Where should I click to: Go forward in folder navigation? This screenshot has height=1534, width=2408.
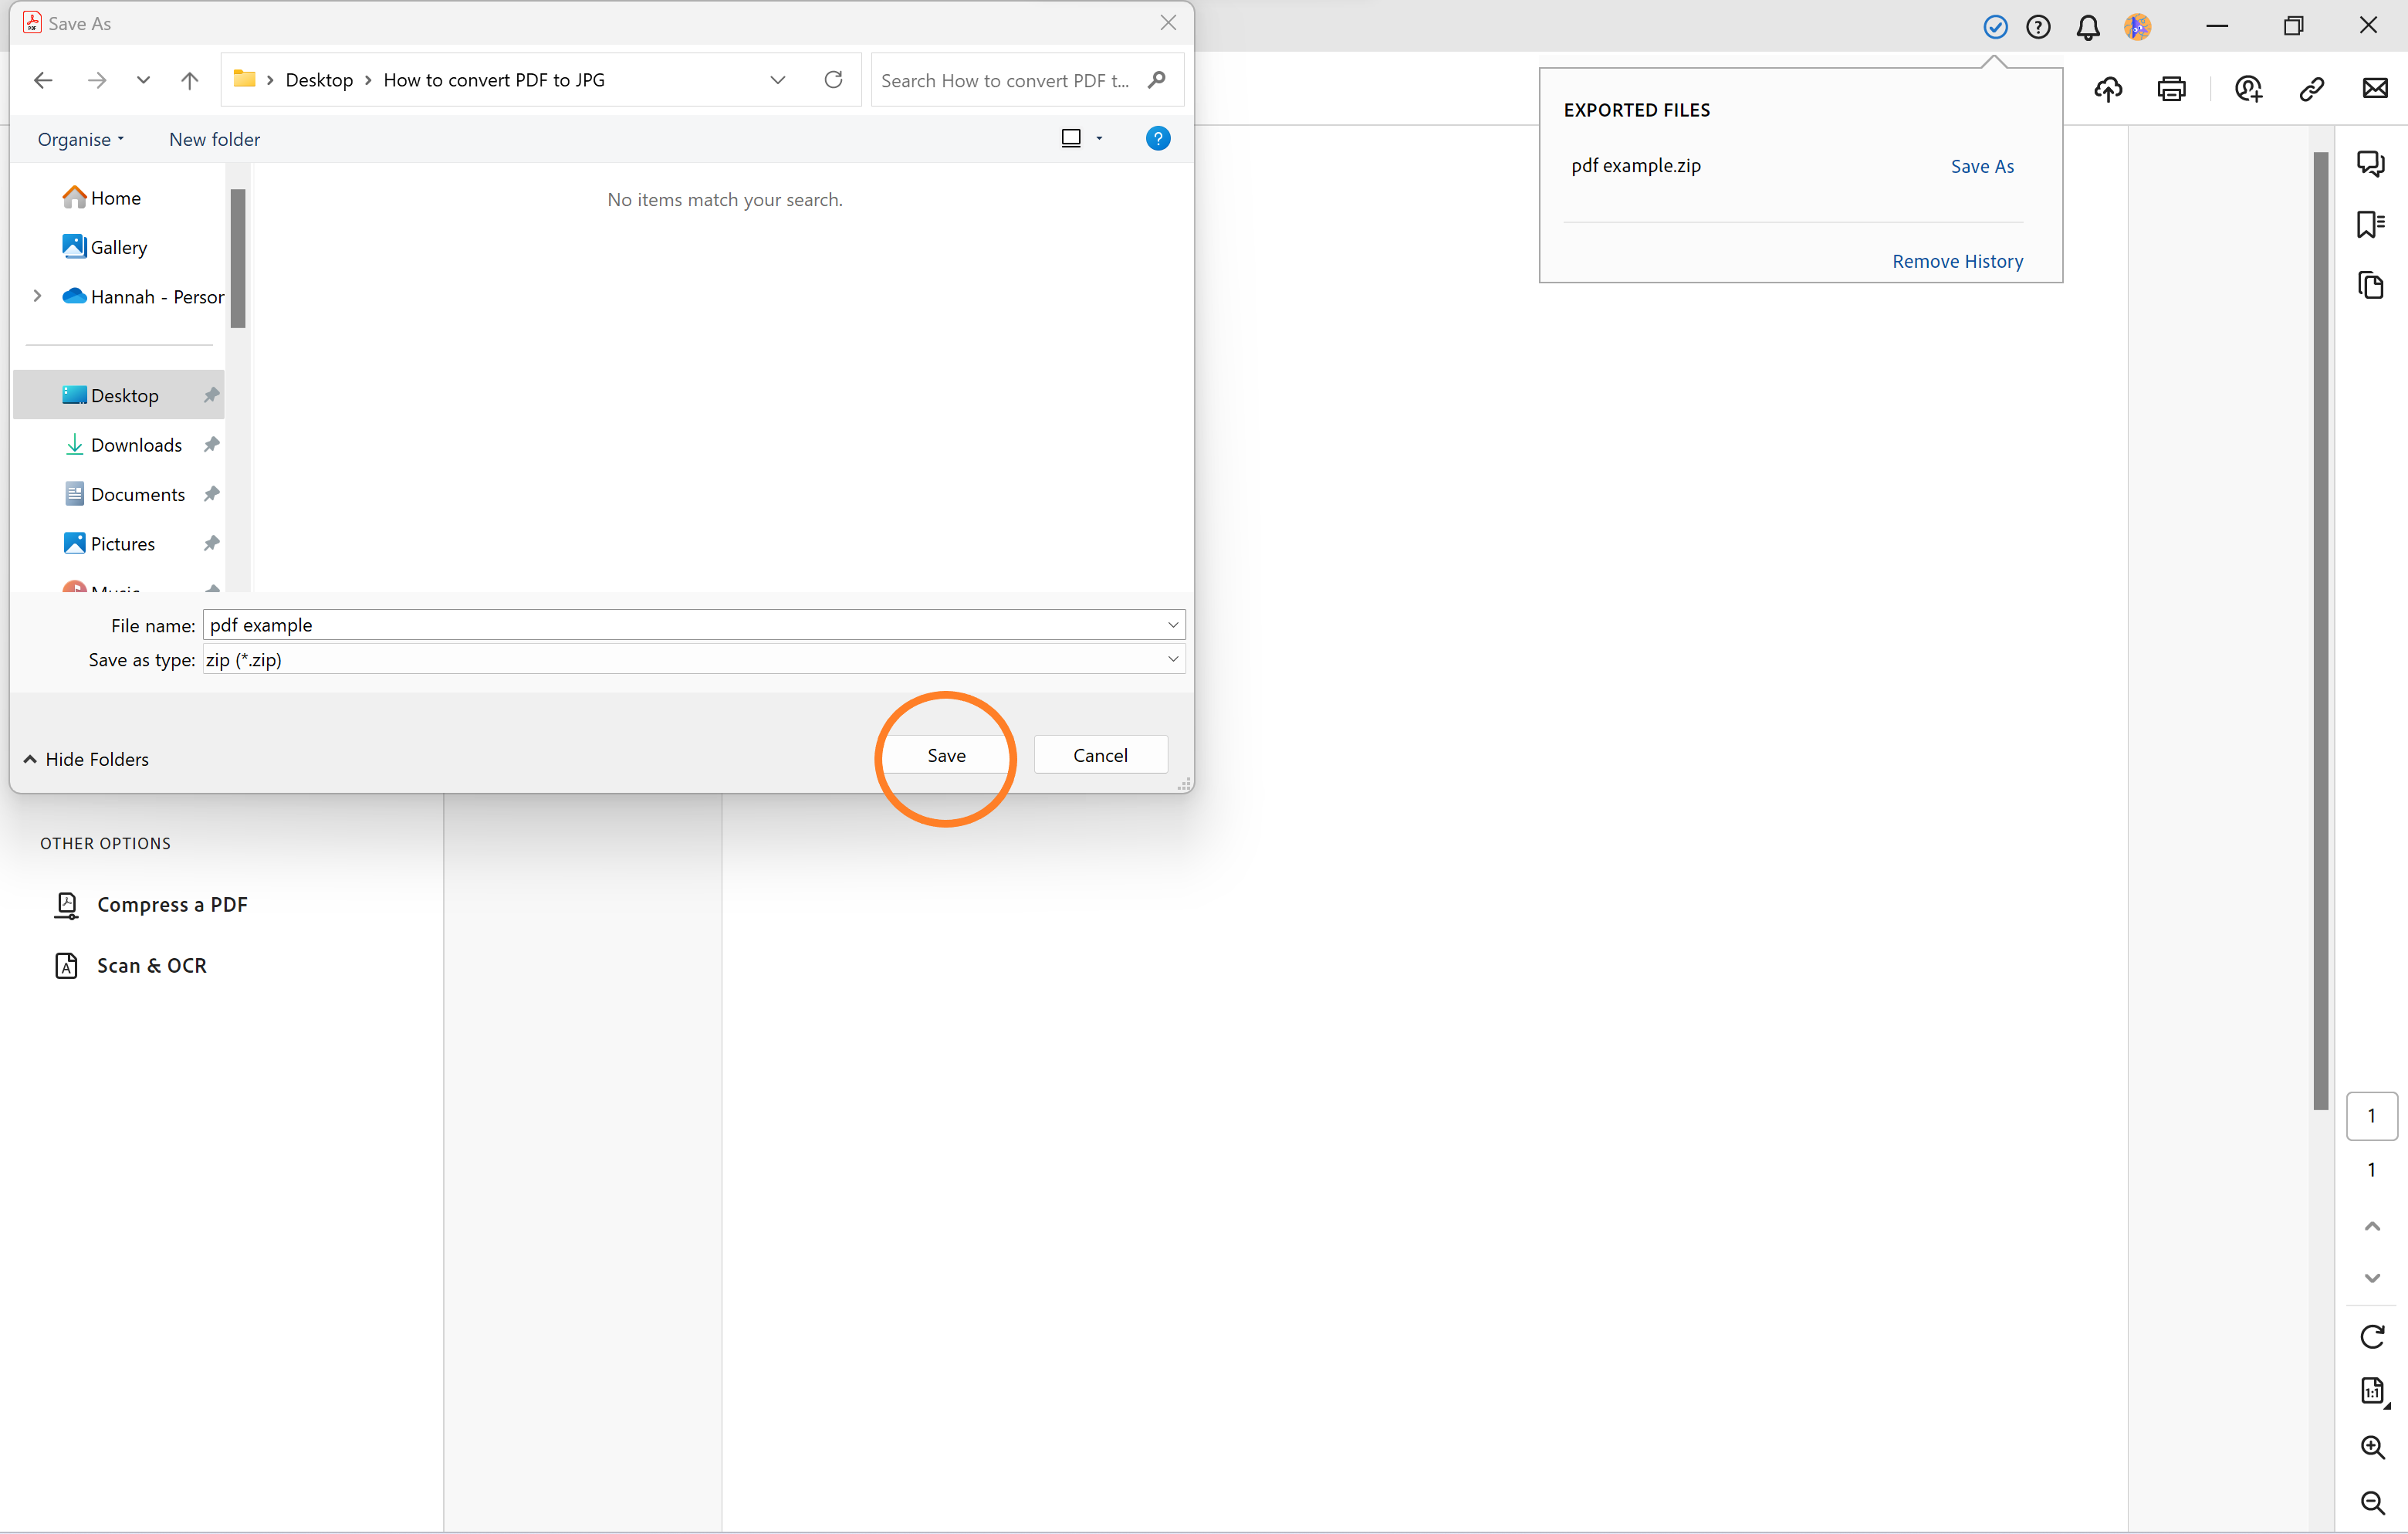[97, 80]
